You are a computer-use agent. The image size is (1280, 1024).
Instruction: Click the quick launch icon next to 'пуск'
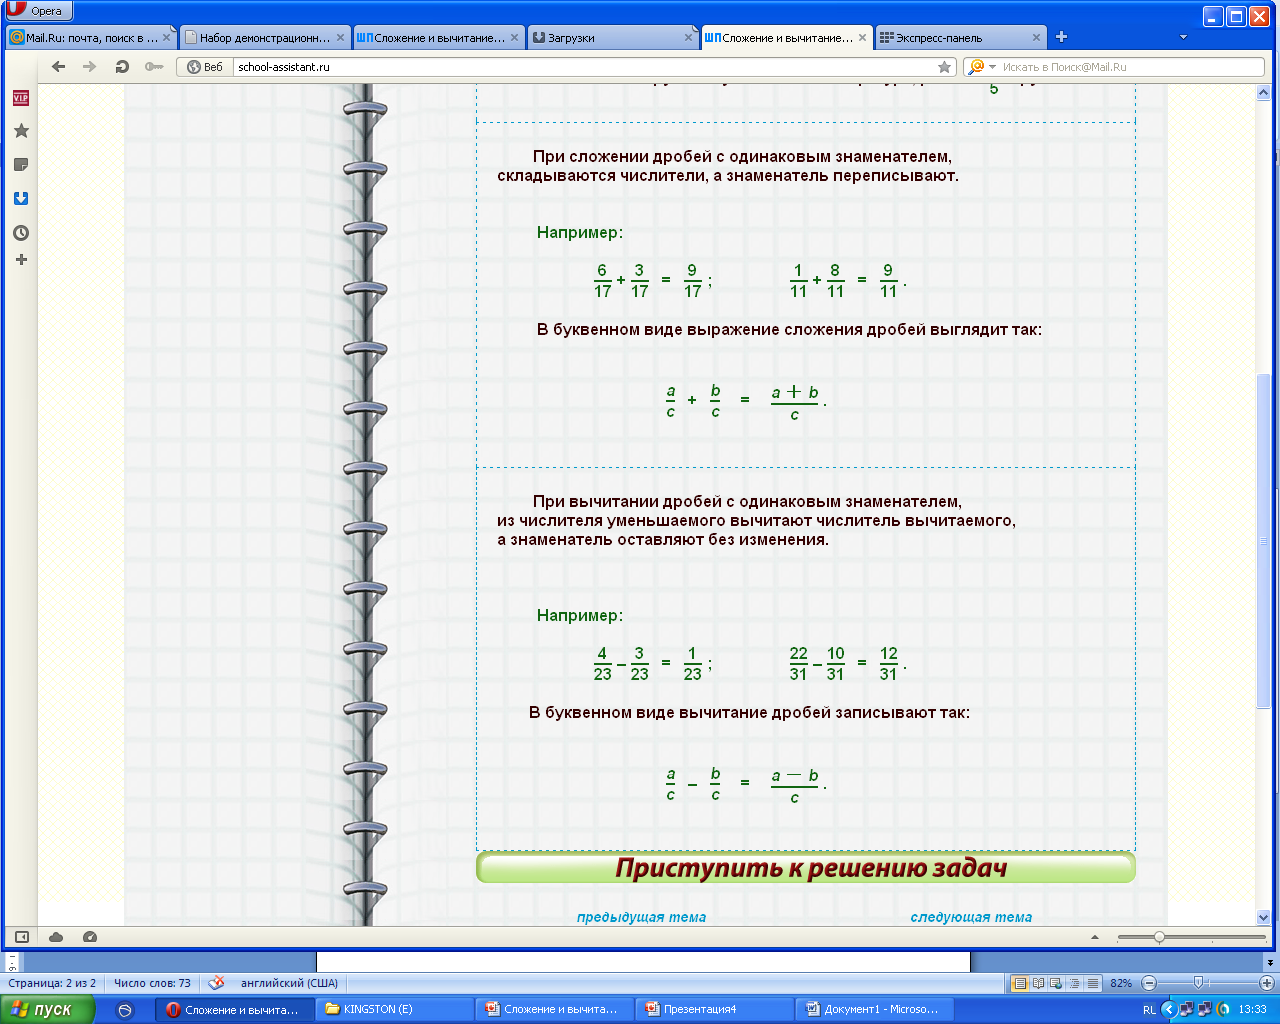pyautogui.click(x=125, y=1010)
